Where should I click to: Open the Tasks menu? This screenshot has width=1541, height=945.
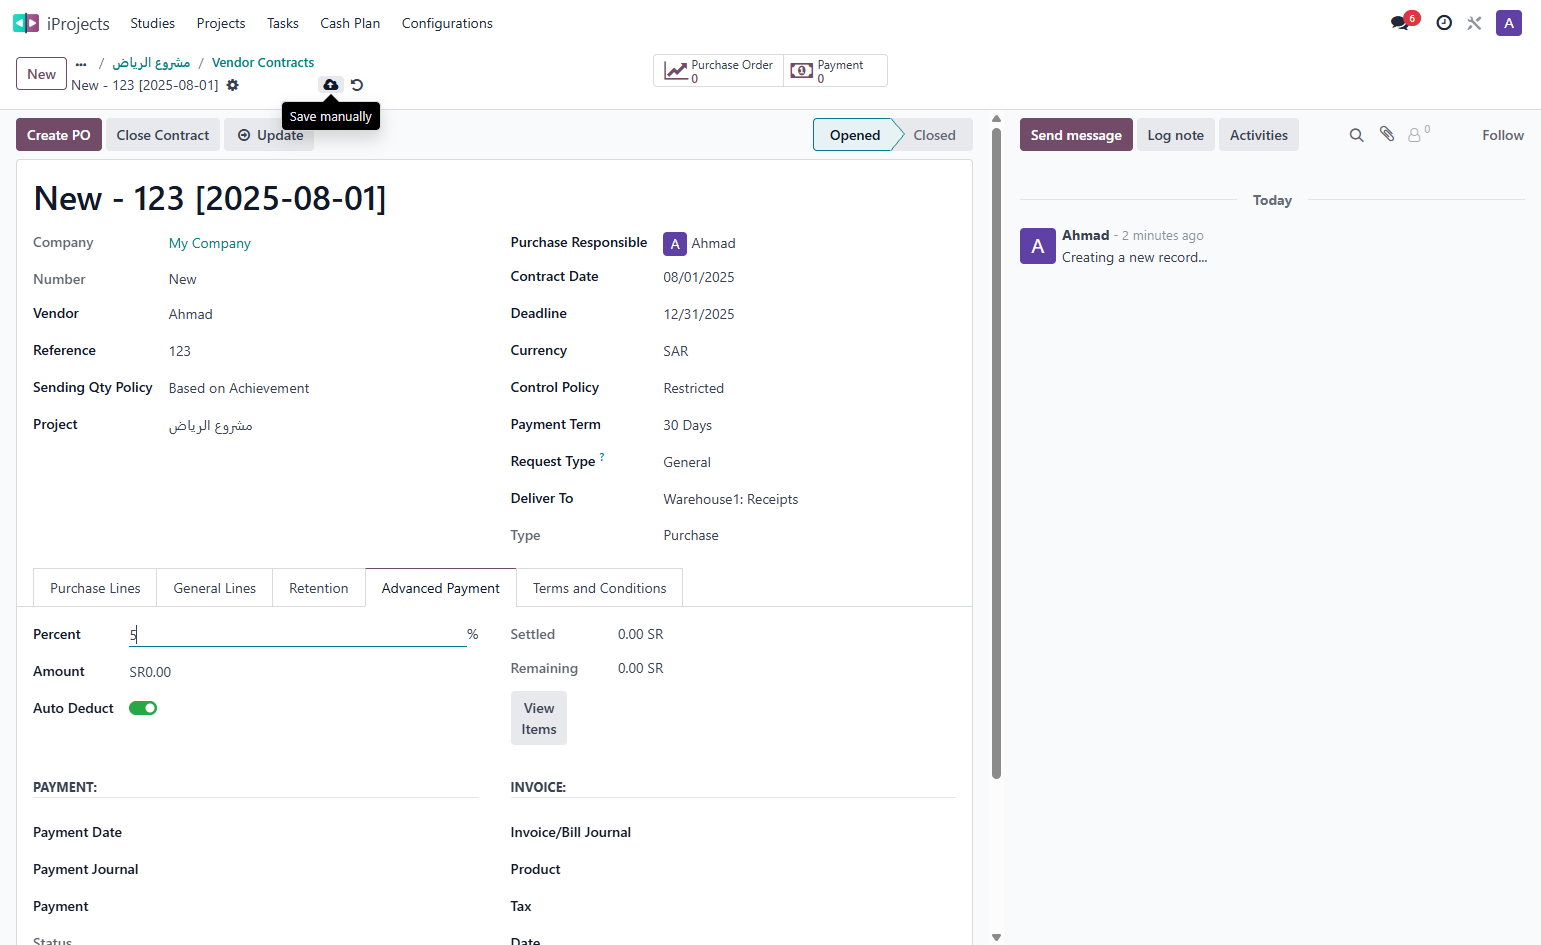coord(283,23)
